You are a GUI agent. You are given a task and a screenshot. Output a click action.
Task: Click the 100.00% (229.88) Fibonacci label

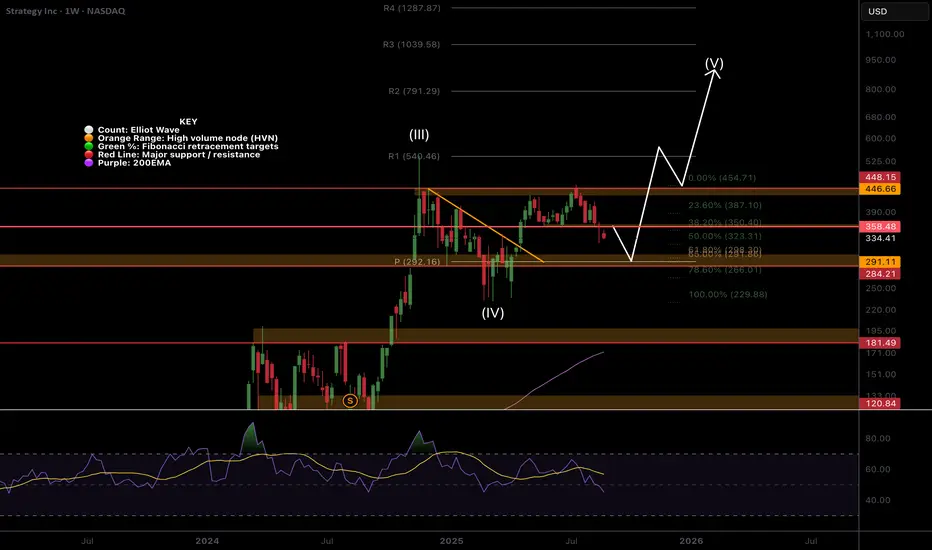(728, 294)
